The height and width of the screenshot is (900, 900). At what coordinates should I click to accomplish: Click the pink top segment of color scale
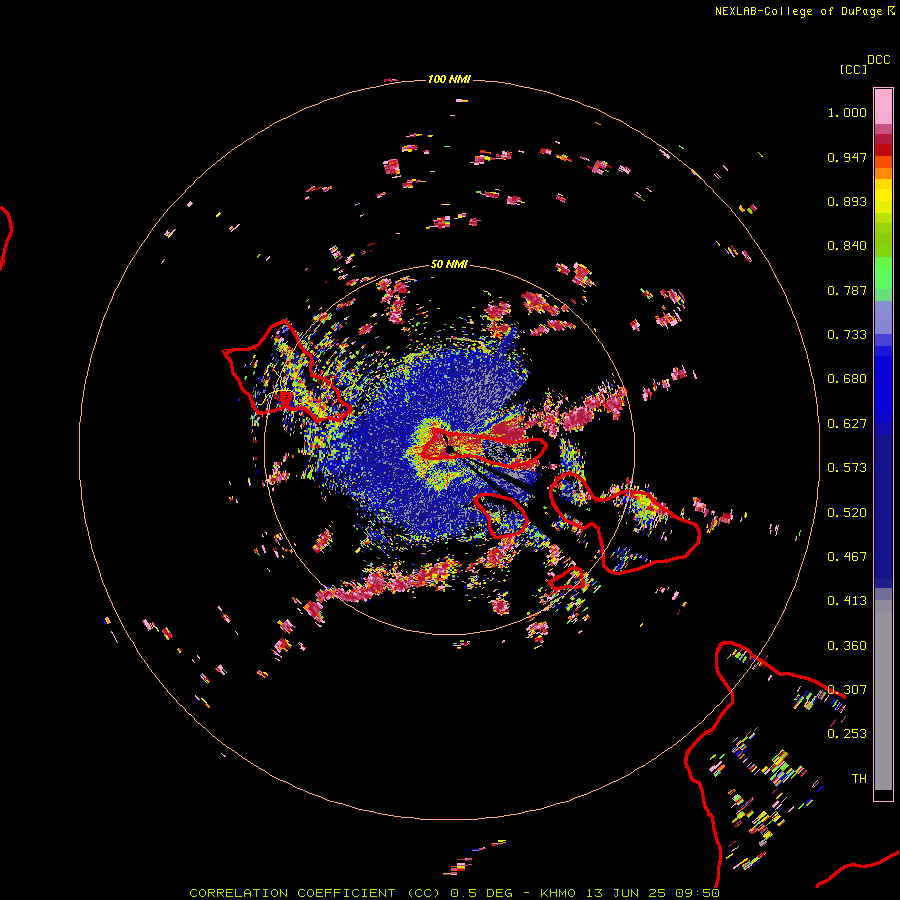click(883, 107)
